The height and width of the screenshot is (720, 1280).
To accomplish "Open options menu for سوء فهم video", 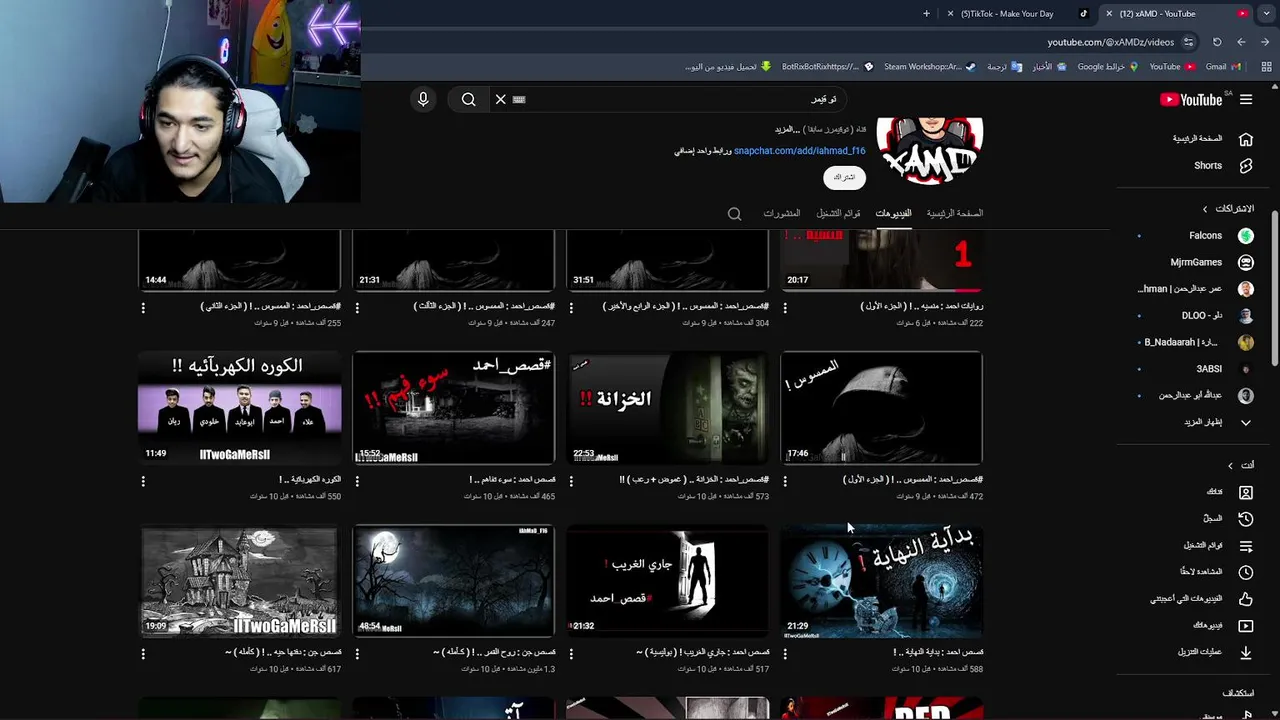I will 357,482.
